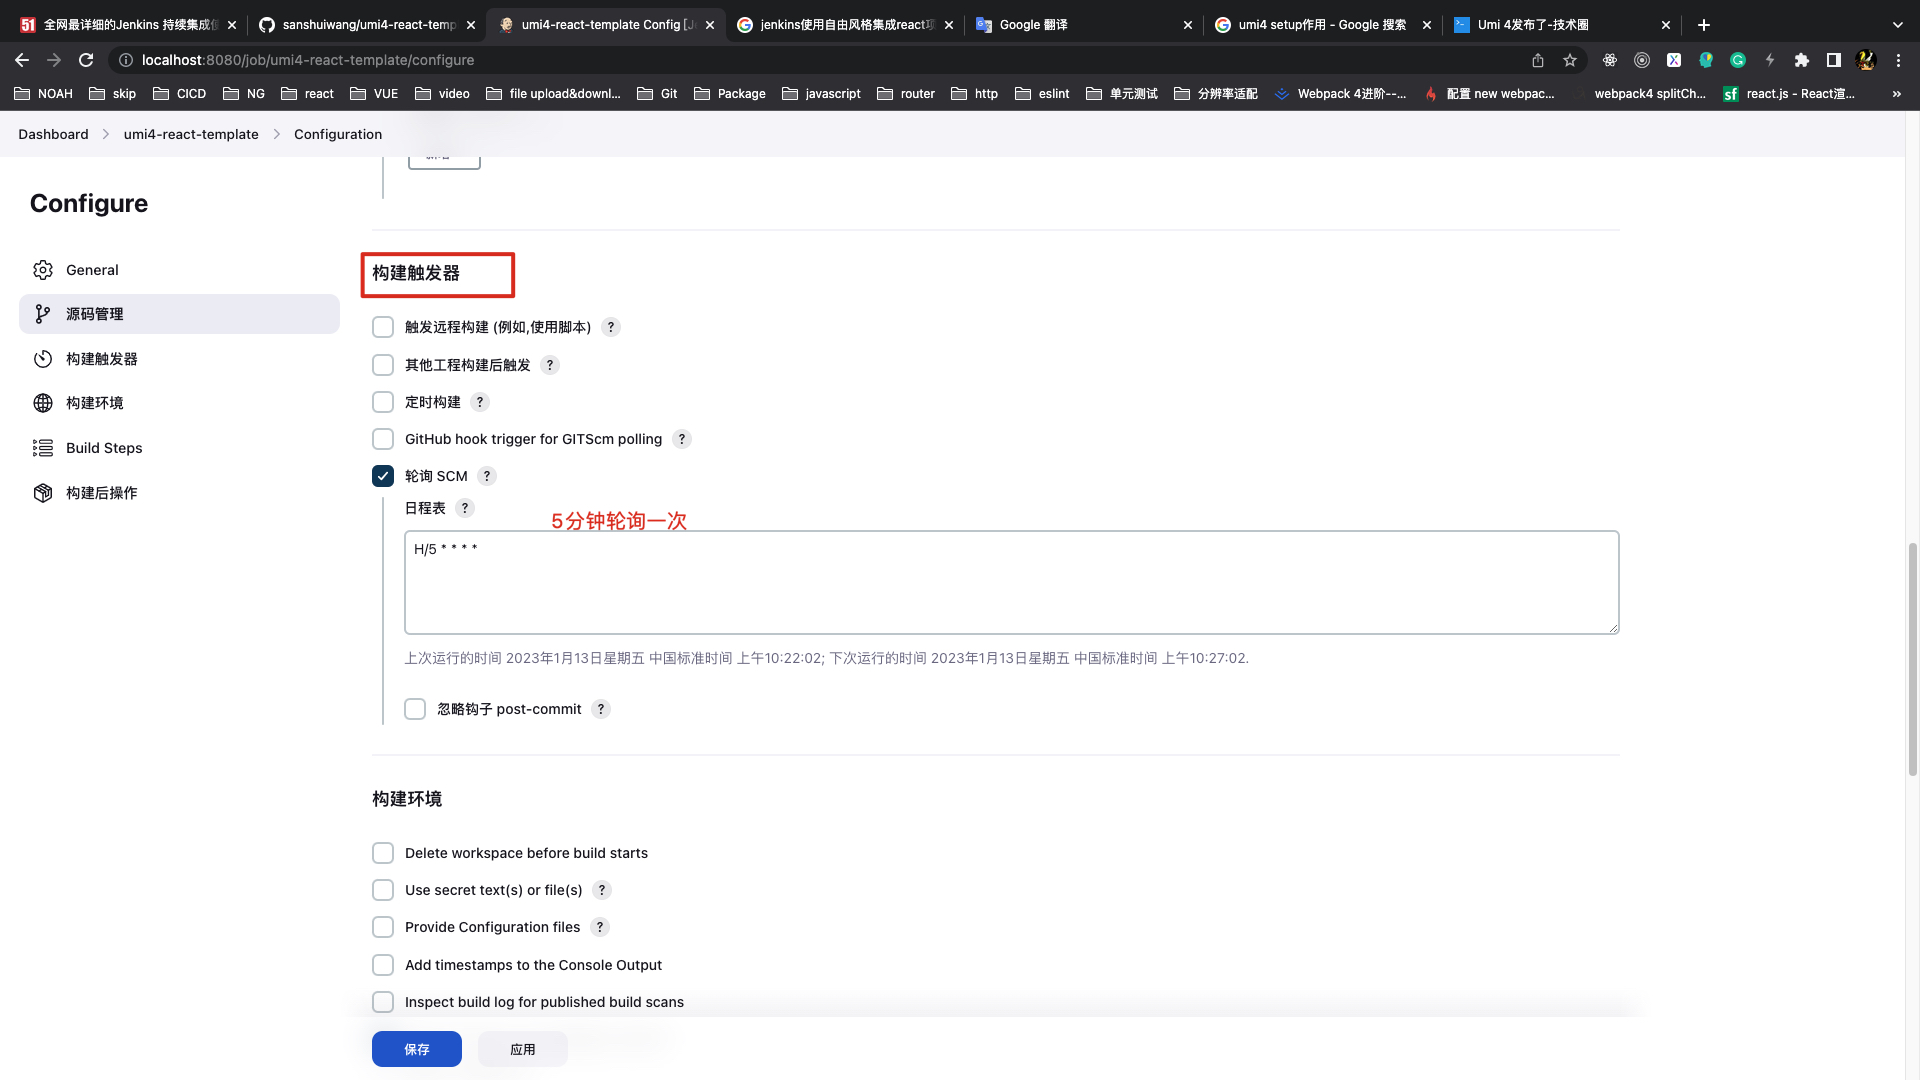Click inside the 日程表 schedule text area
The image size is (1920, 1080).
click(1010, 582)
